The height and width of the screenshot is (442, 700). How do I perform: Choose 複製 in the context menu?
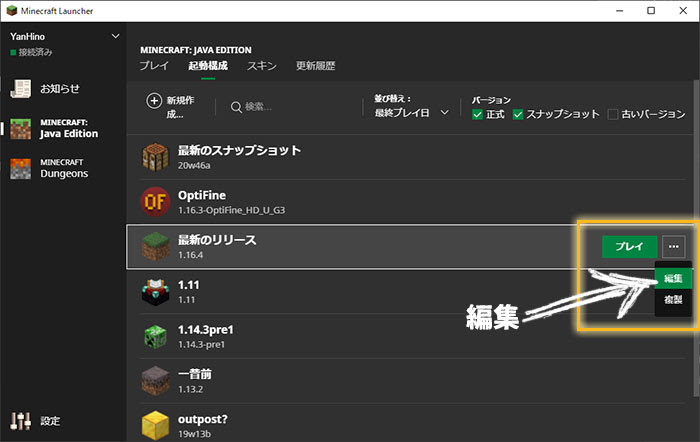click(x=673, y=299)
